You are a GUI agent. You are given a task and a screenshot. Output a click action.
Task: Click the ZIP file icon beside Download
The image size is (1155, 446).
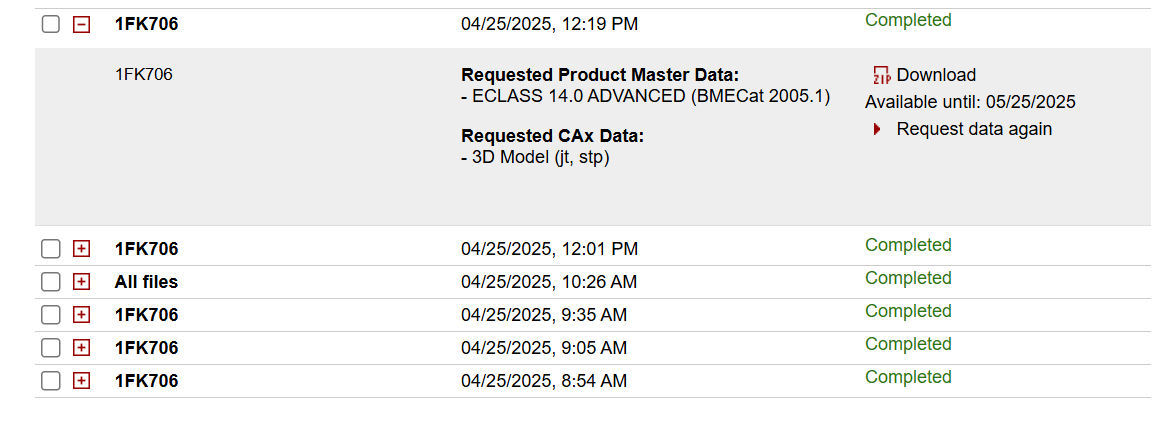pos(881,75)
